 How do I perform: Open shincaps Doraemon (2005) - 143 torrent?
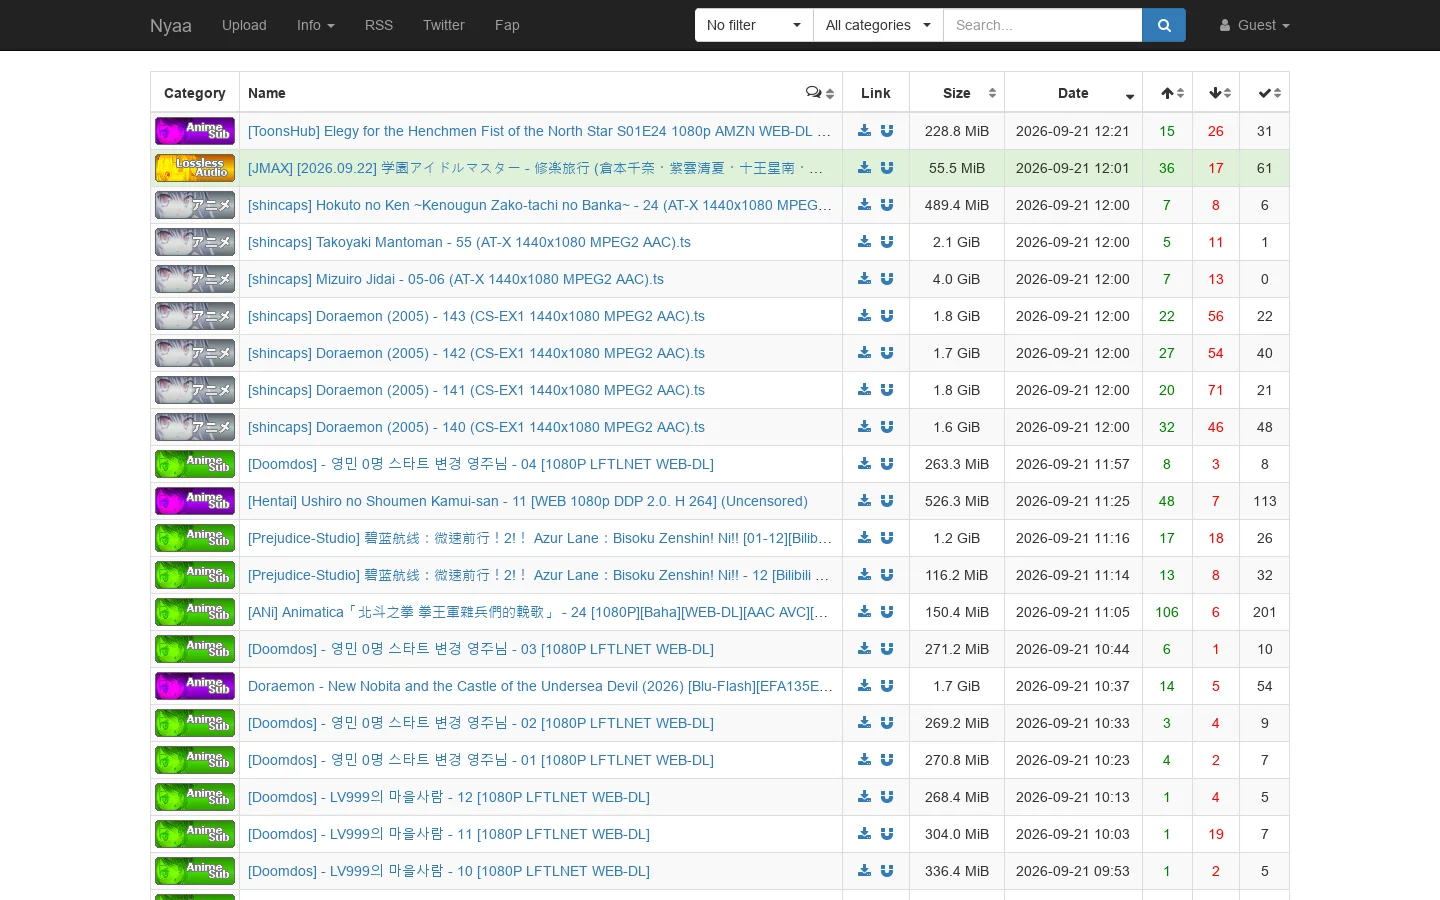tap(476, 316)
